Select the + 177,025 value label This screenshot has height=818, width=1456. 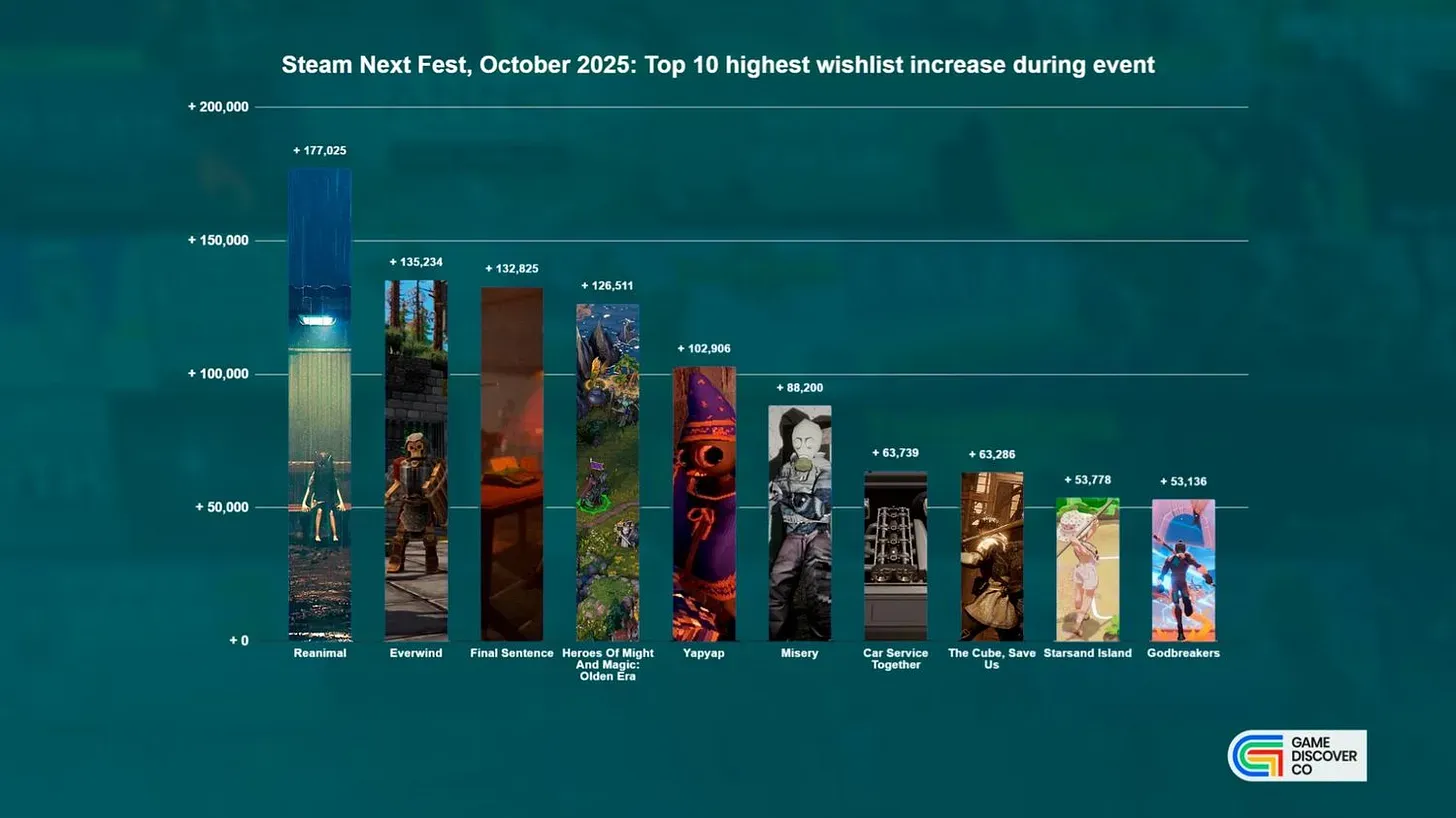(x=319, y=150)
